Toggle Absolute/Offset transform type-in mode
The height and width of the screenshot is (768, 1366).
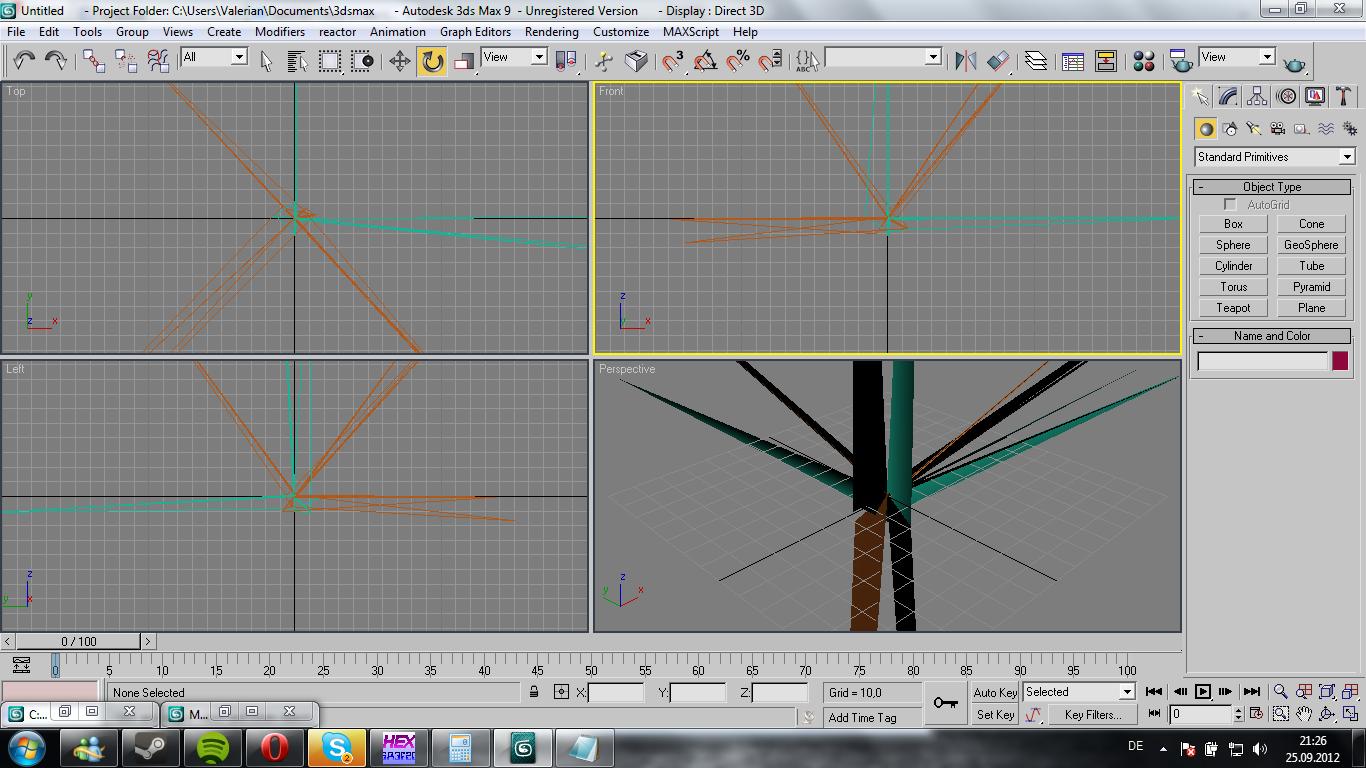click(561, 692)
